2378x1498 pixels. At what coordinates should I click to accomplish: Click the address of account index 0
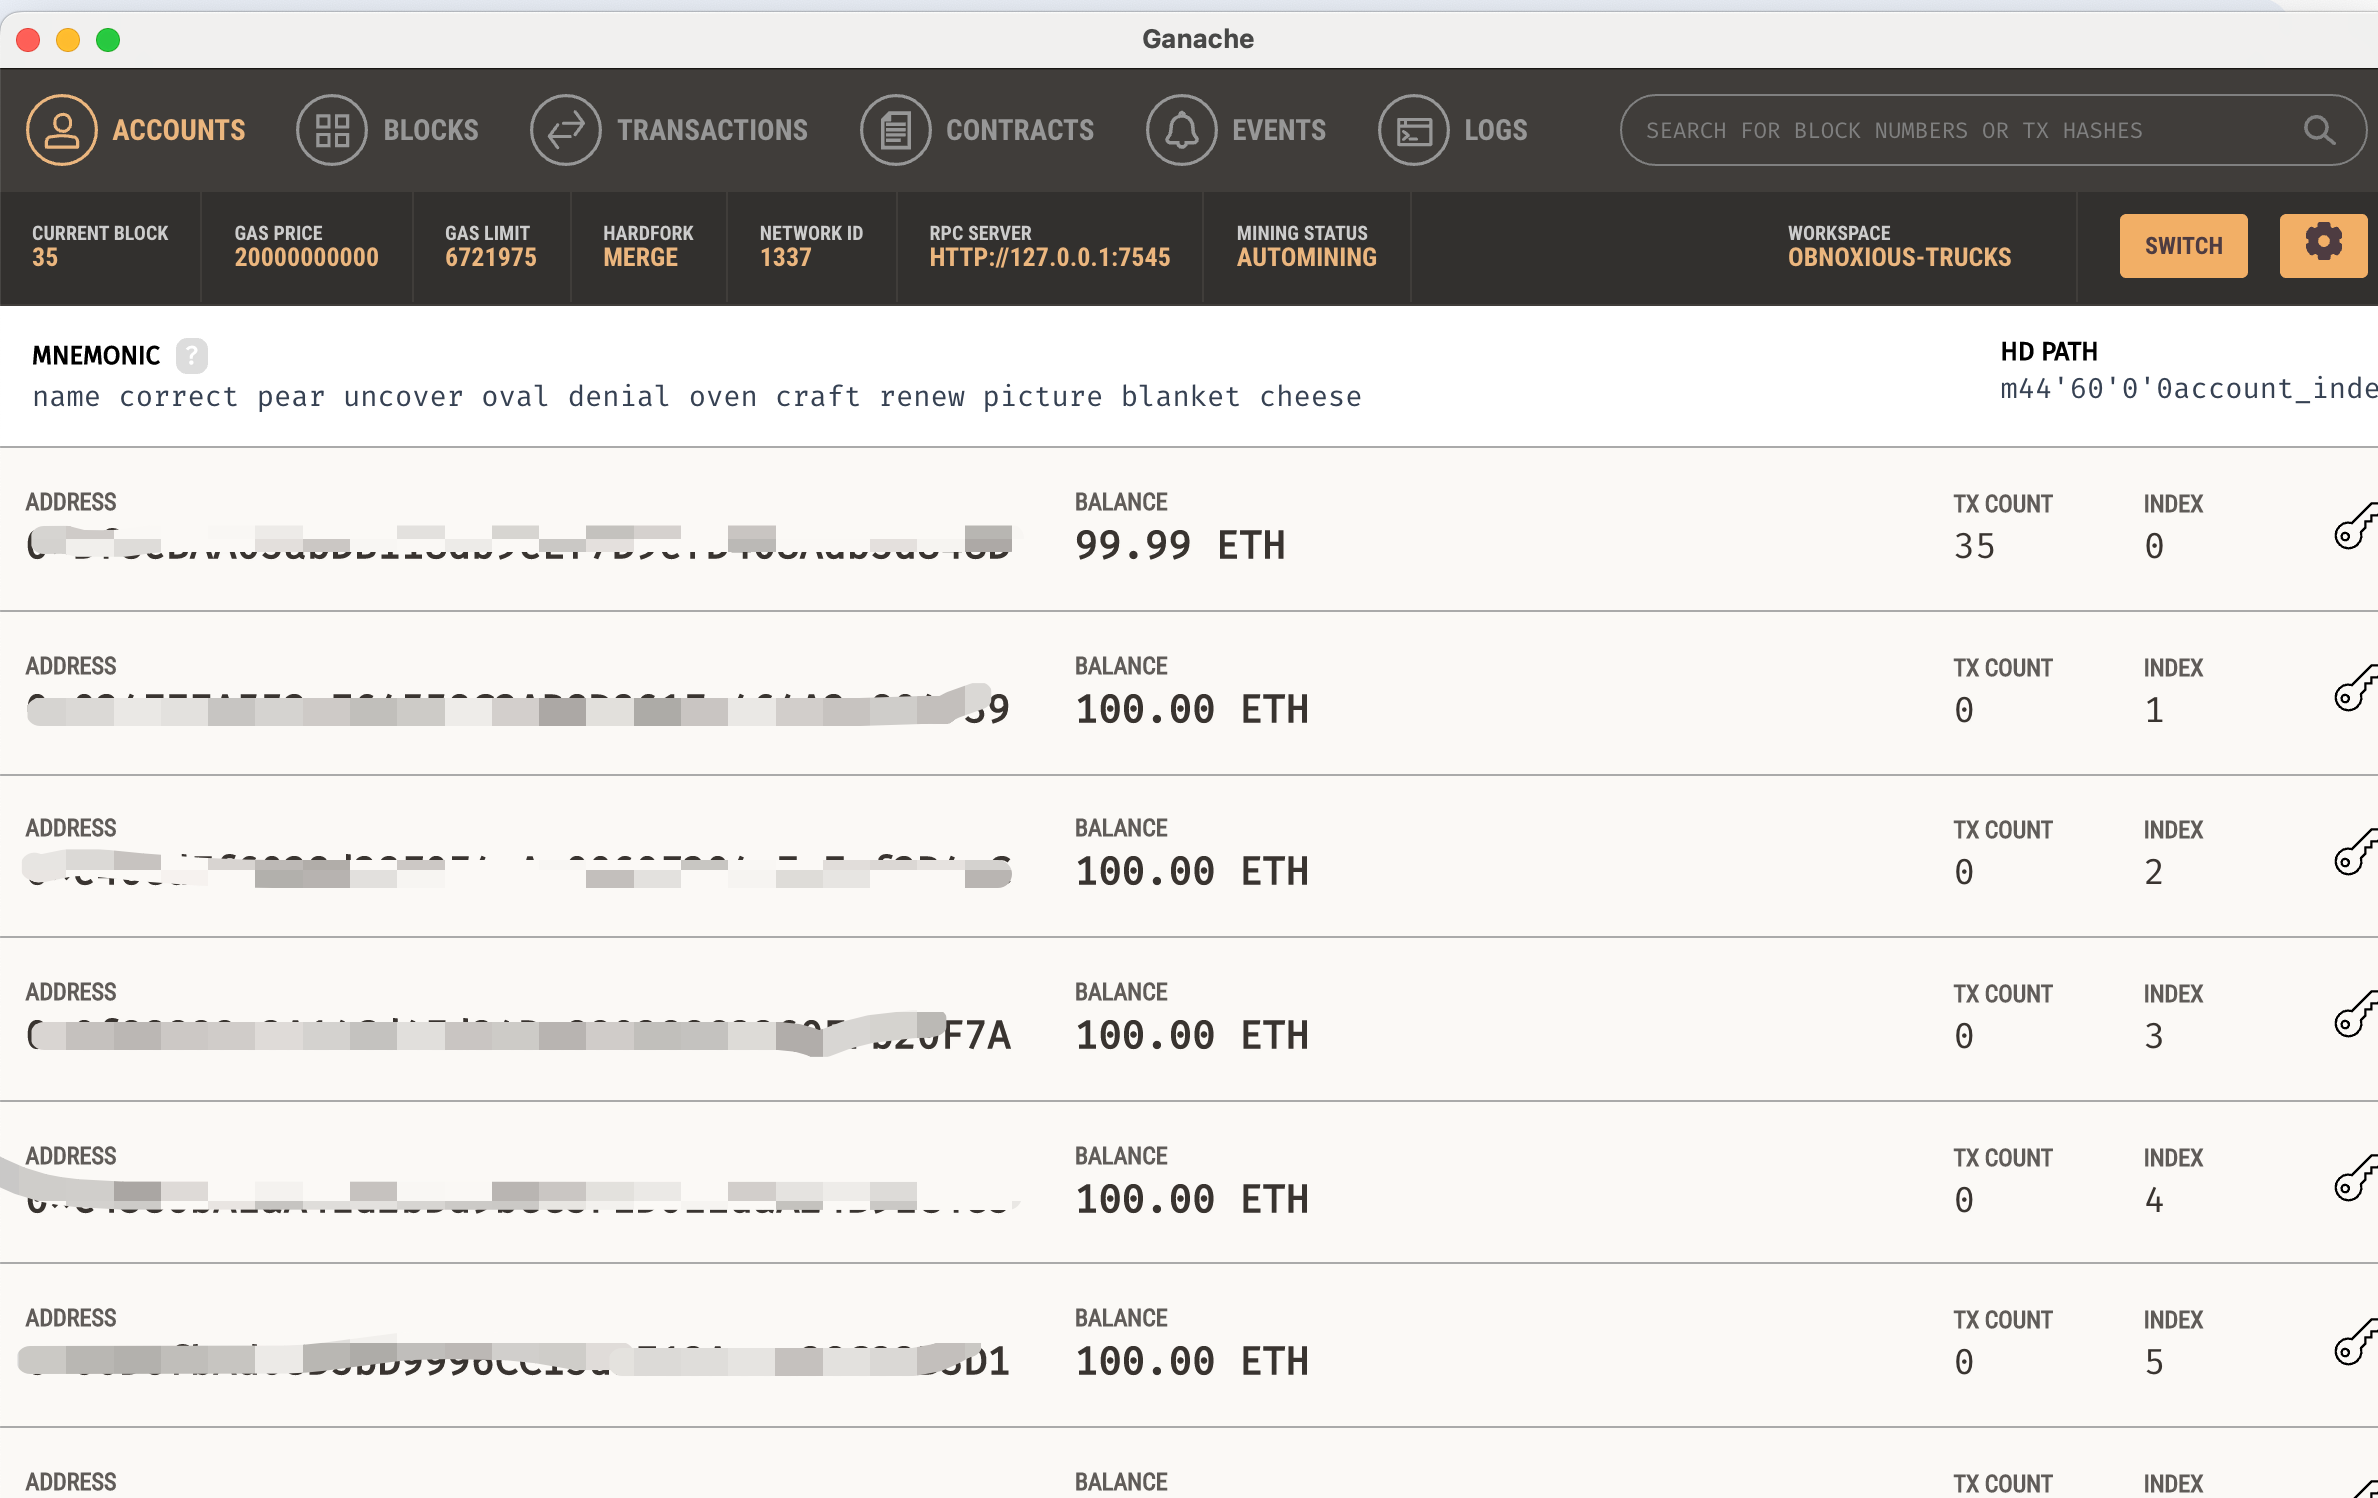click(518, 543)
